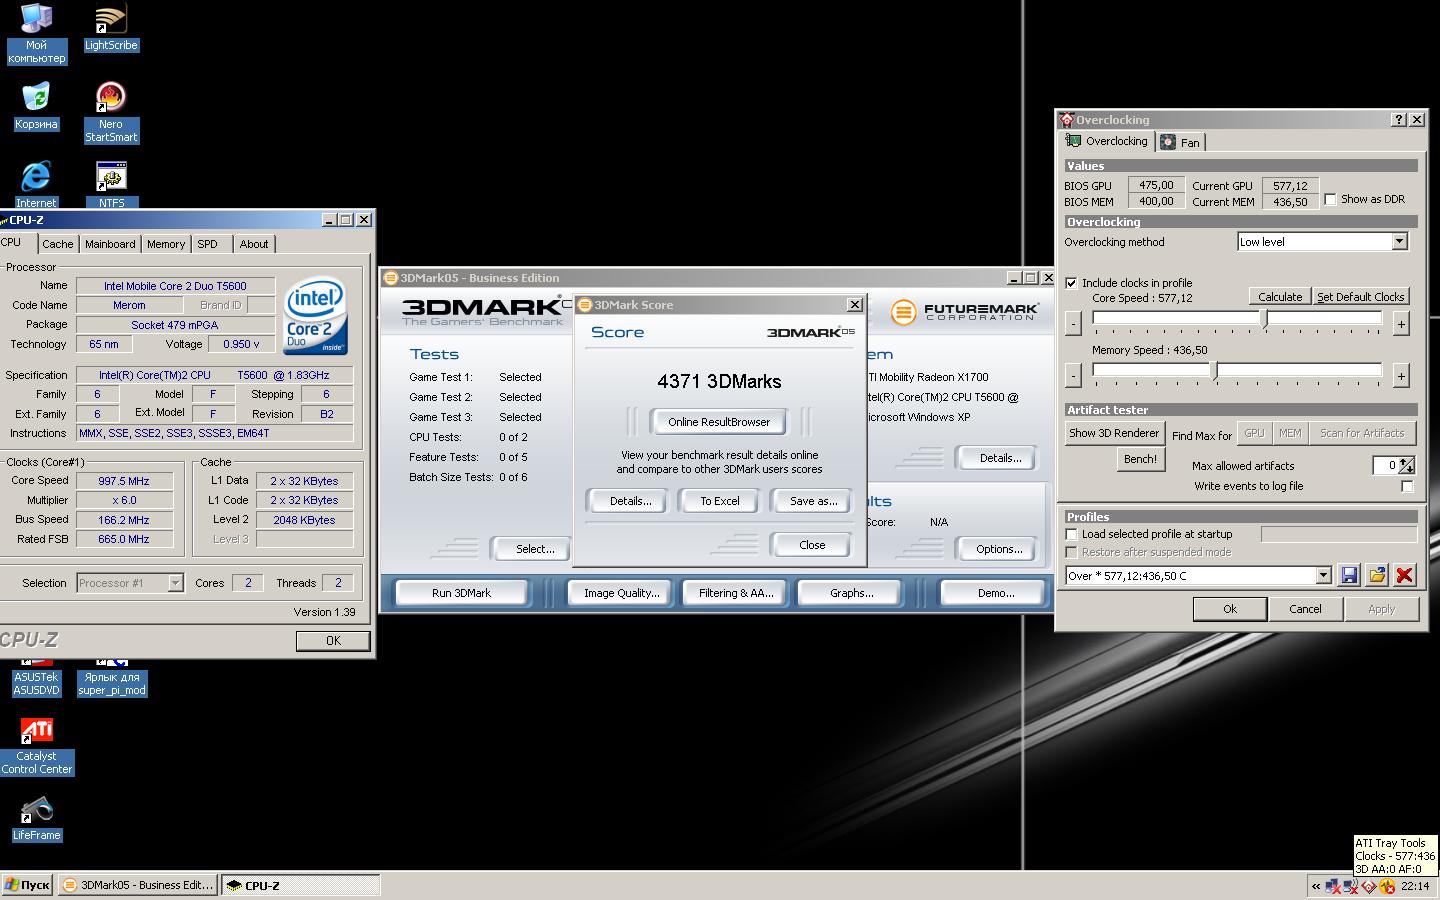Click Show 3D Renderer button

point(1114,433)
